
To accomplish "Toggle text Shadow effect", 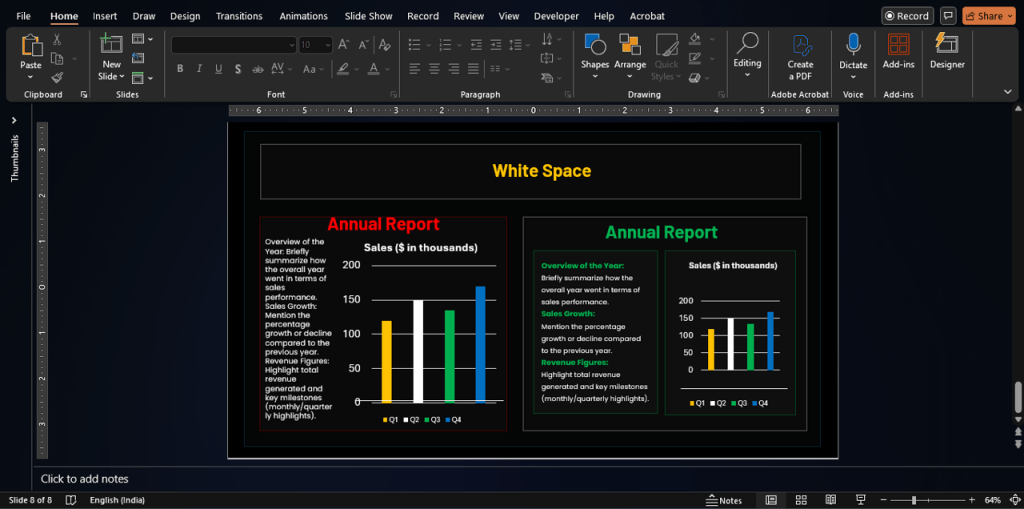I will 238,69.
